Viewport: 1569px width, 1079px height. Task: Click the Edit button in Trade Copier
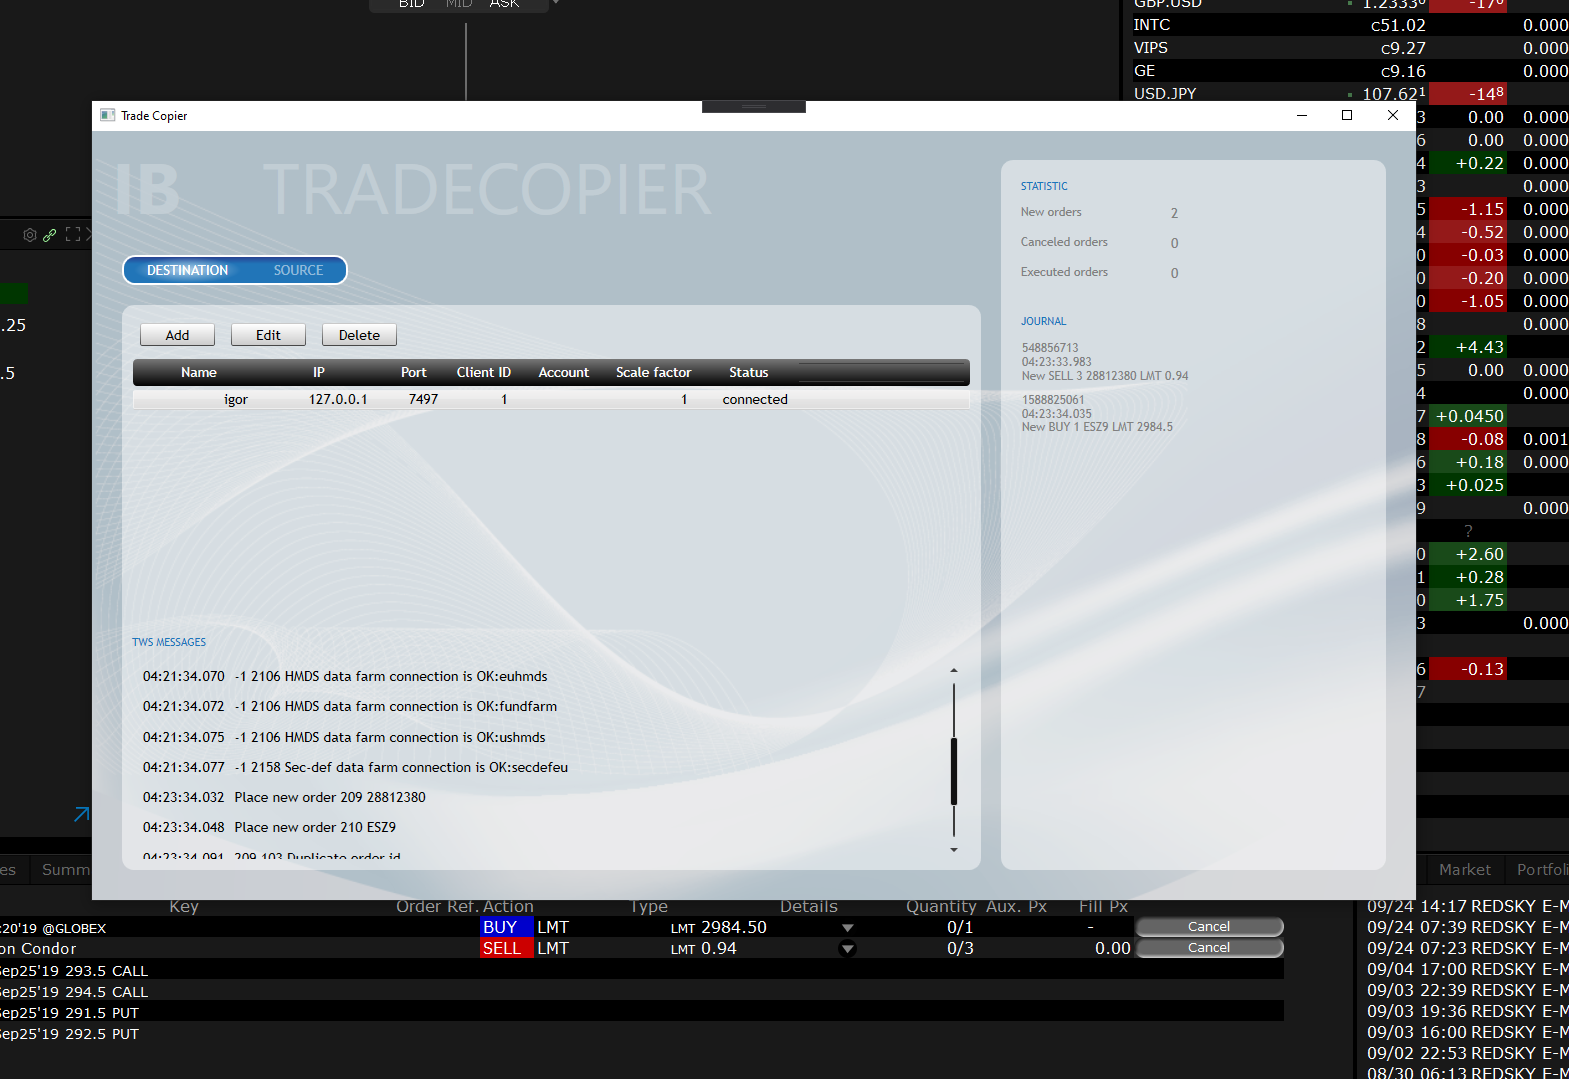click(x=268, y=335)
